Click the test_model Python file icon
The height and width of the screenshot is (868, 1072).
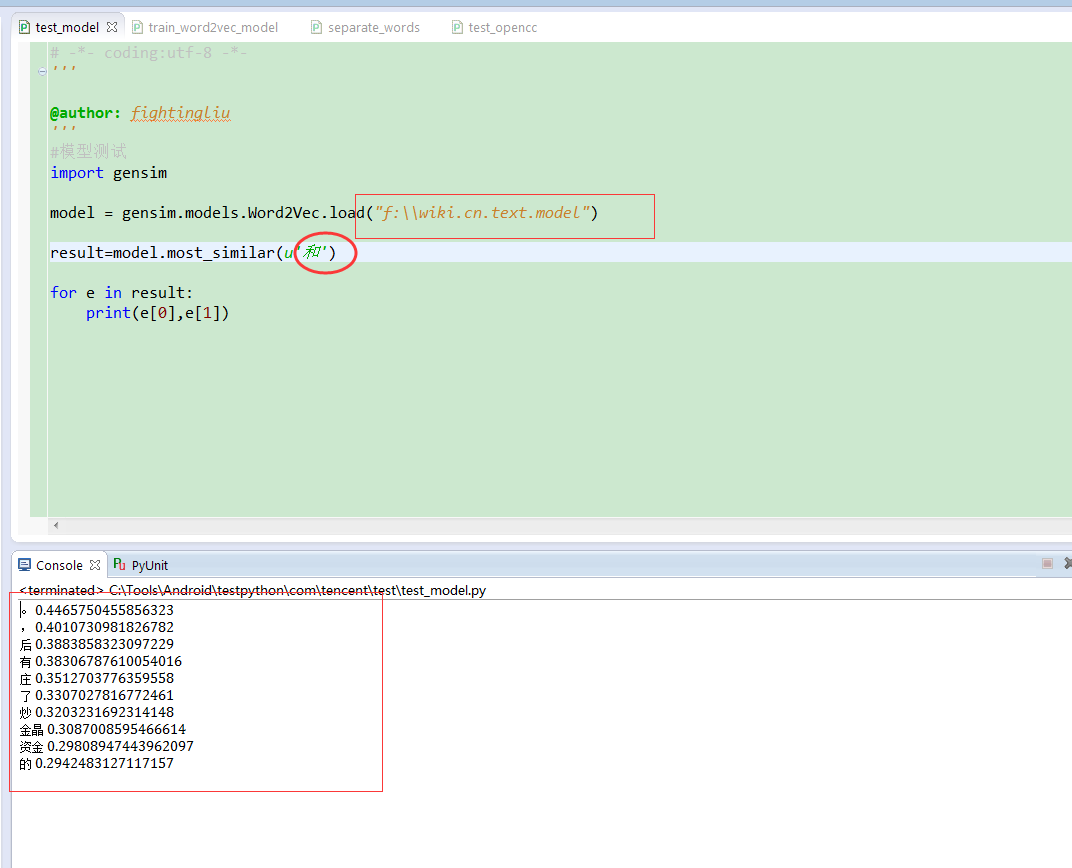click(x=25, y=27)
